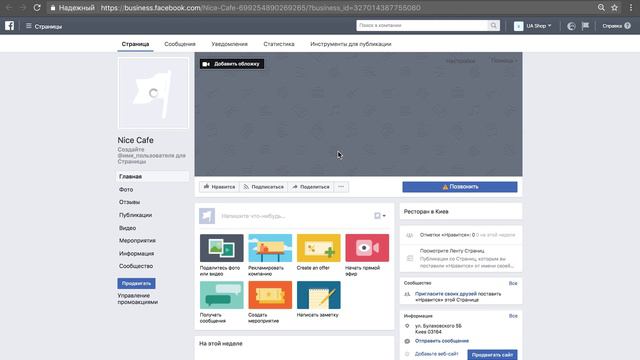This screenshot has height=360, width=640.
Task: Click the Создать мероприятие icon
Action: tap(270, 295)
